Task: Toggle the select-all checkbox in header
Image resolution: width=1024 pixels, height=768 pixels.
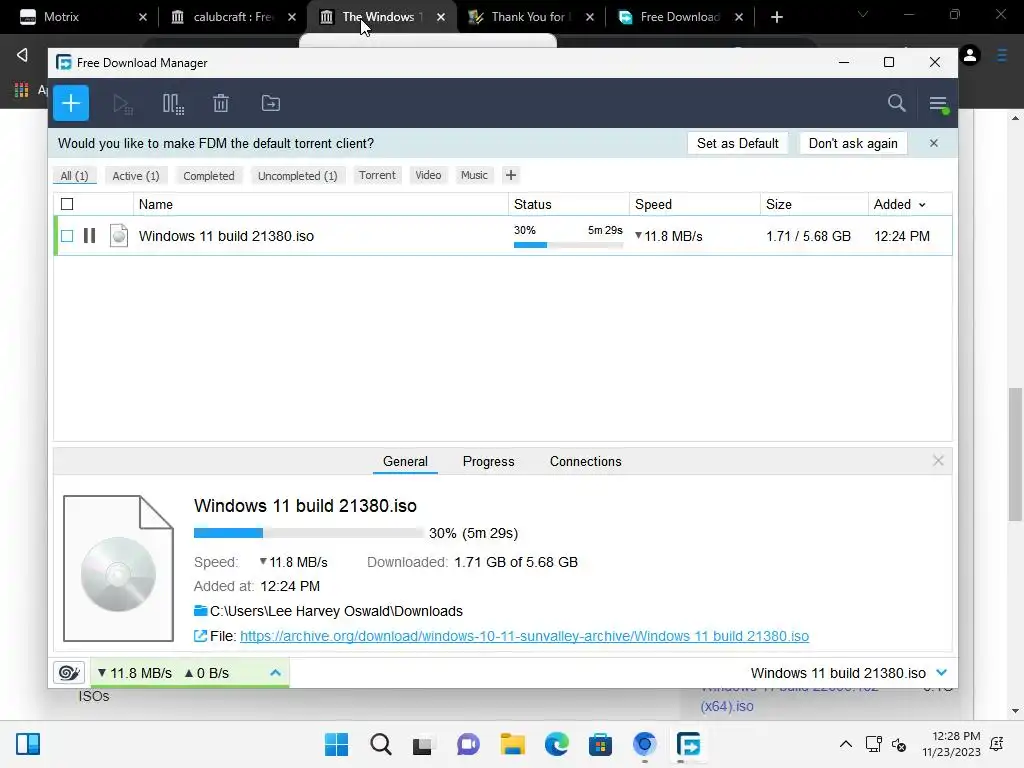Action: [x=67, y=204]
